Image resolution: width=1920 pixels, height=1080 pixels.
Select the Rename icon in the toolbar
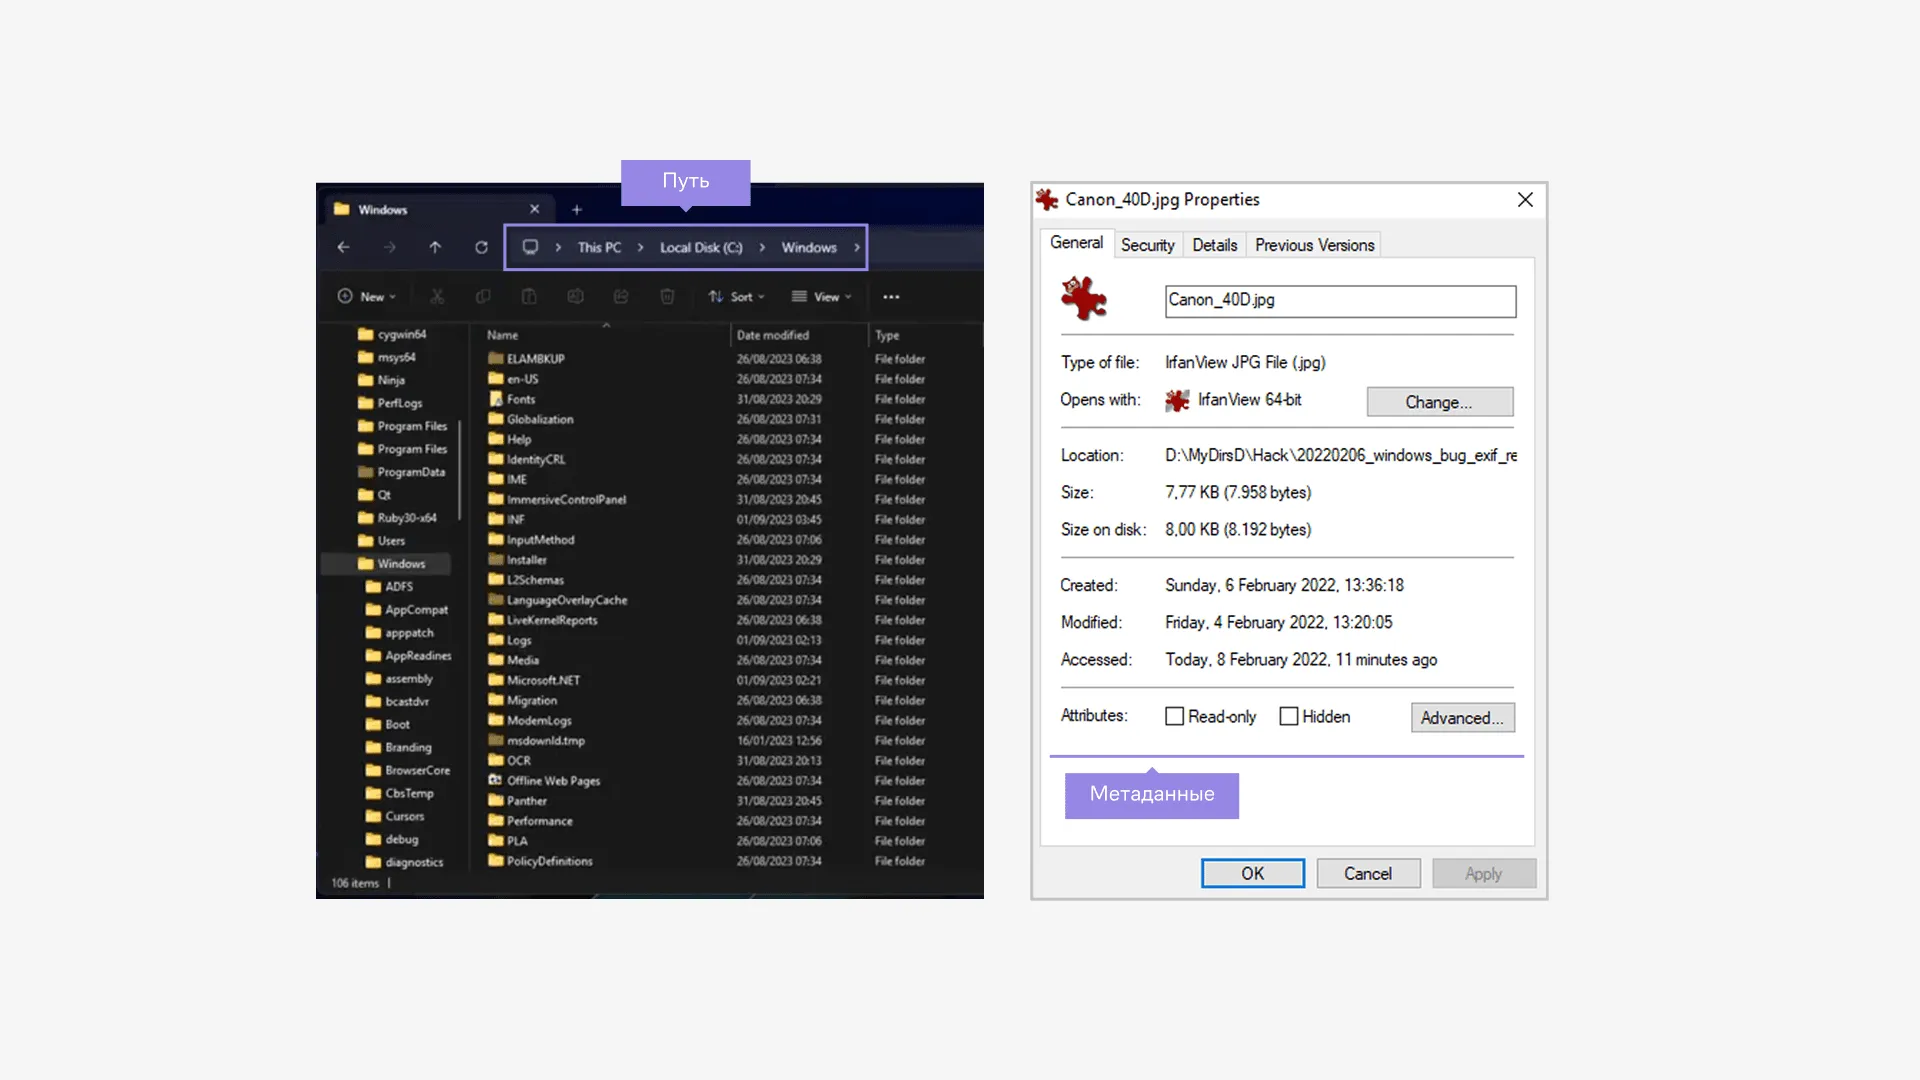tap(575, 296)
